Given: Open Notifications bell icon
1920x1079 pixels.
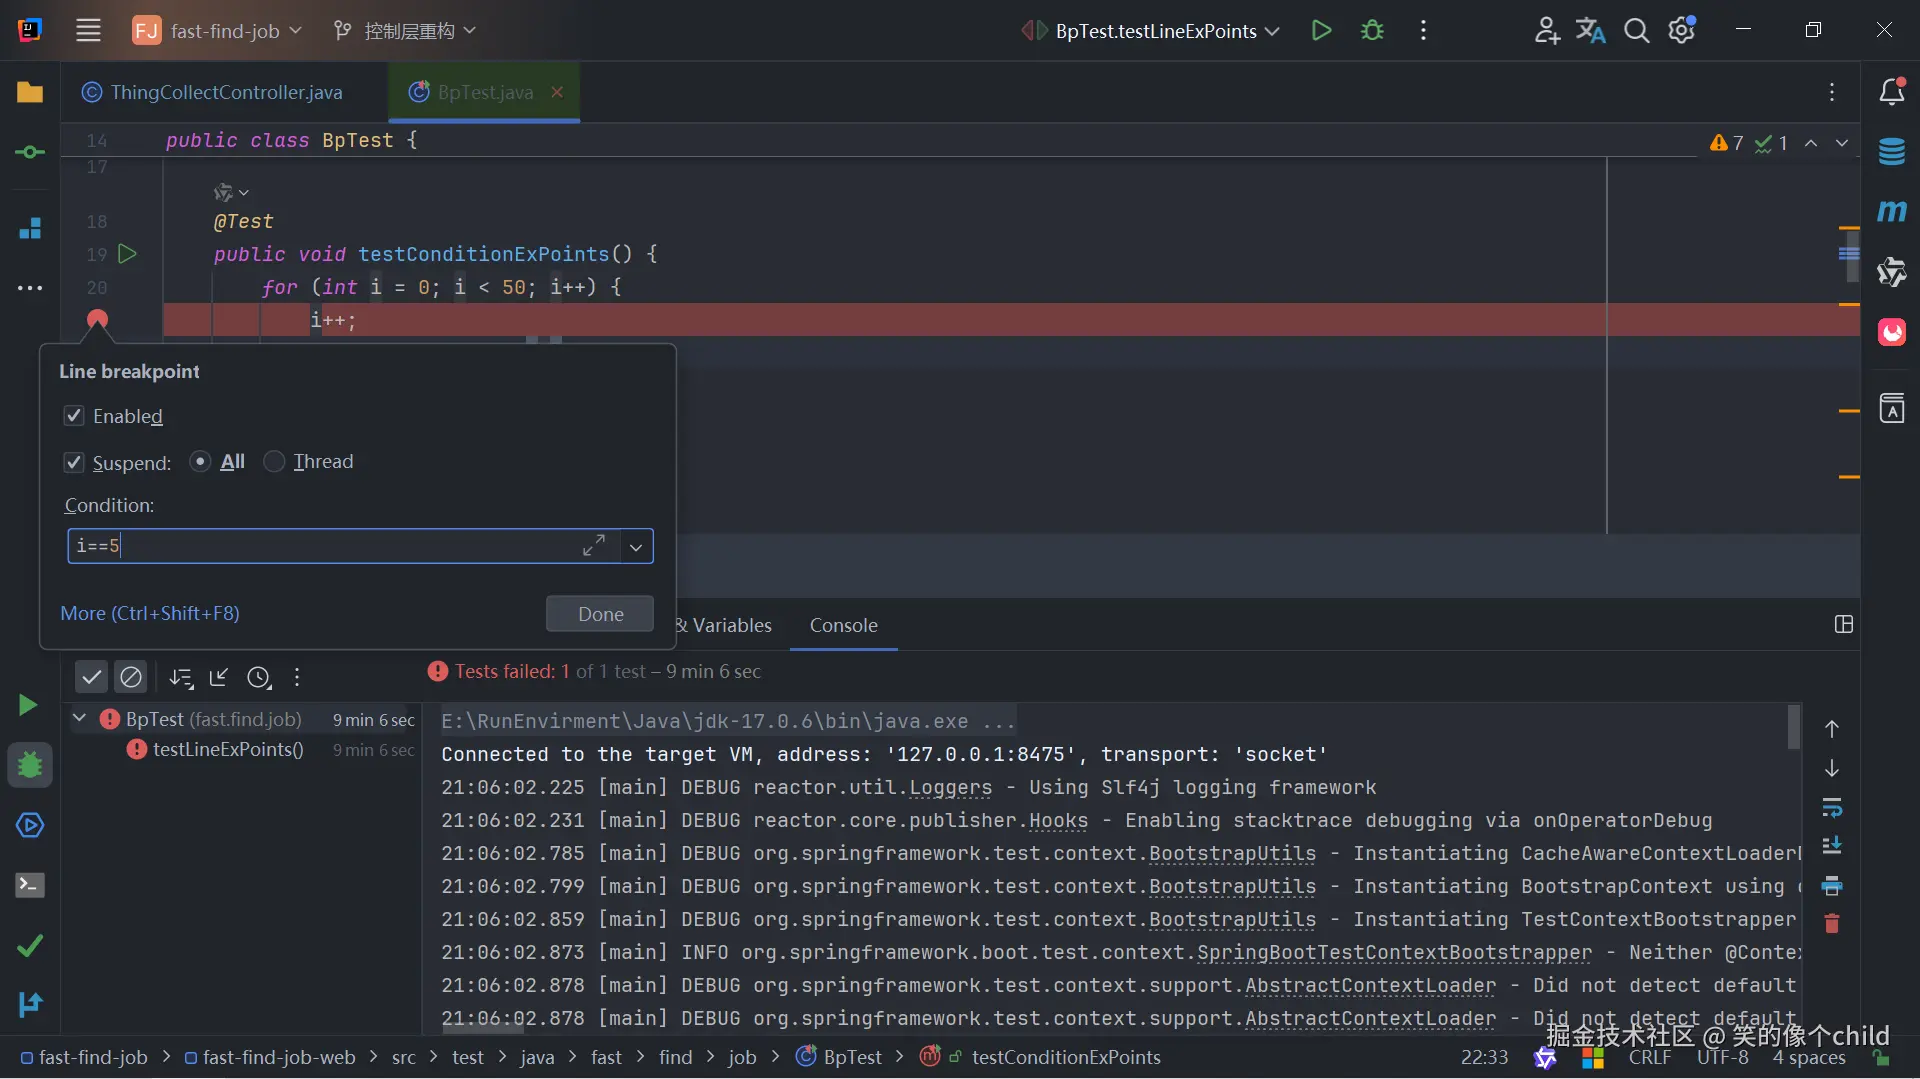Looking at the screenshot, I should click(x=1891, y=92).
